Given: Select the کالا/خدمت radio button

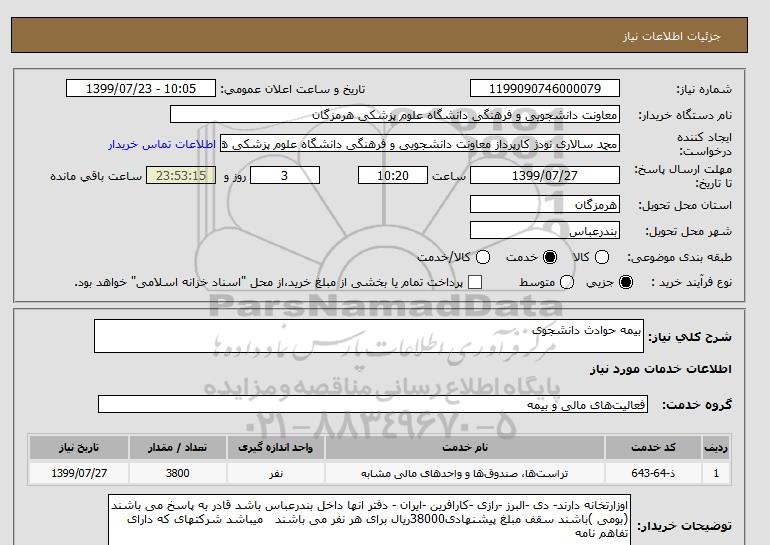Looking at the screenshot, I should click(483, 257).
